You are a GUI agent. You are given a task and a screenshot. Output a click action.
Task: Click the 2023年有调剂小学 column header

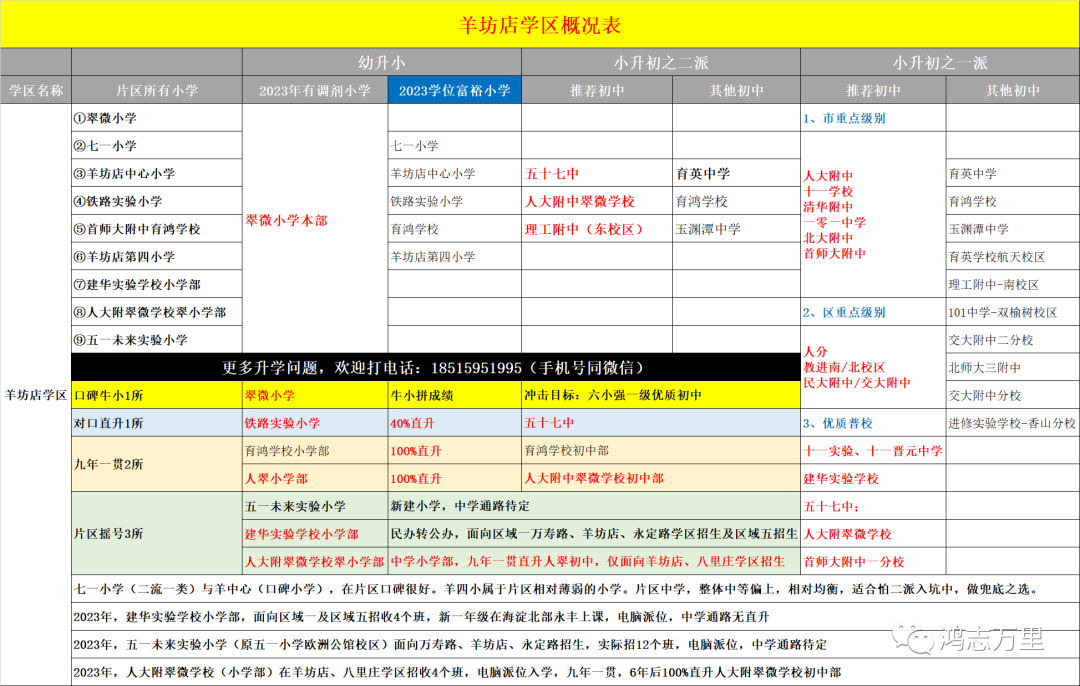coord(315,90)
